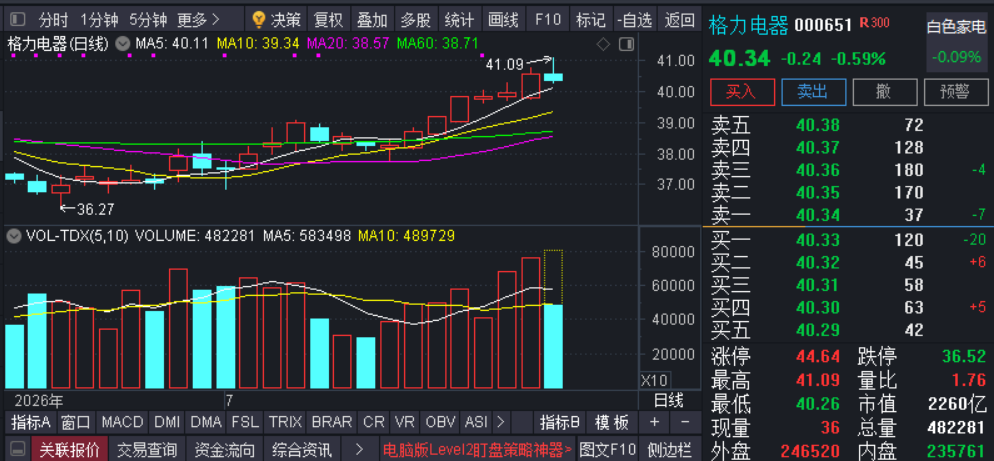Select the 指标A indicator group
This screenshot has width=994, height=461.
pos(31,422)
